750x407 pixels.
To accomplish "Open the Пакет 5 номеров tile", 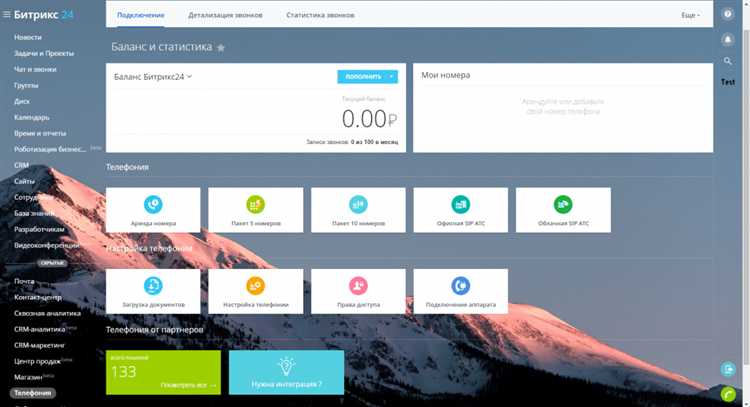I will click(255, 210).
